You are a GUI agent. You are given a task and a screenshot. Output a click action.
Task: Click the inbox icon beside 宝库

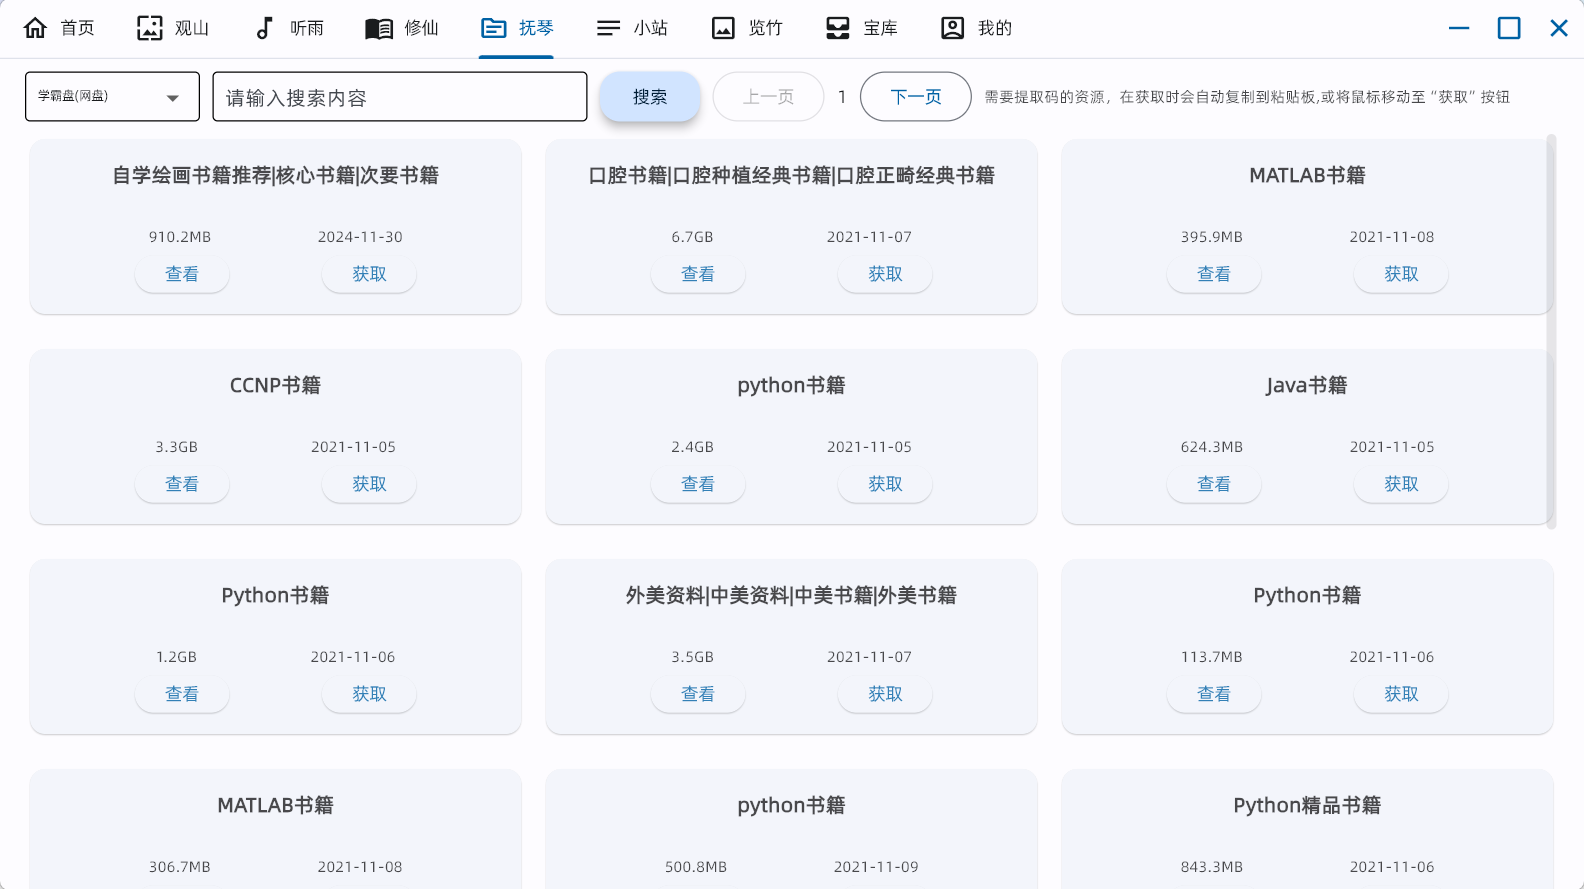[838, 28]
